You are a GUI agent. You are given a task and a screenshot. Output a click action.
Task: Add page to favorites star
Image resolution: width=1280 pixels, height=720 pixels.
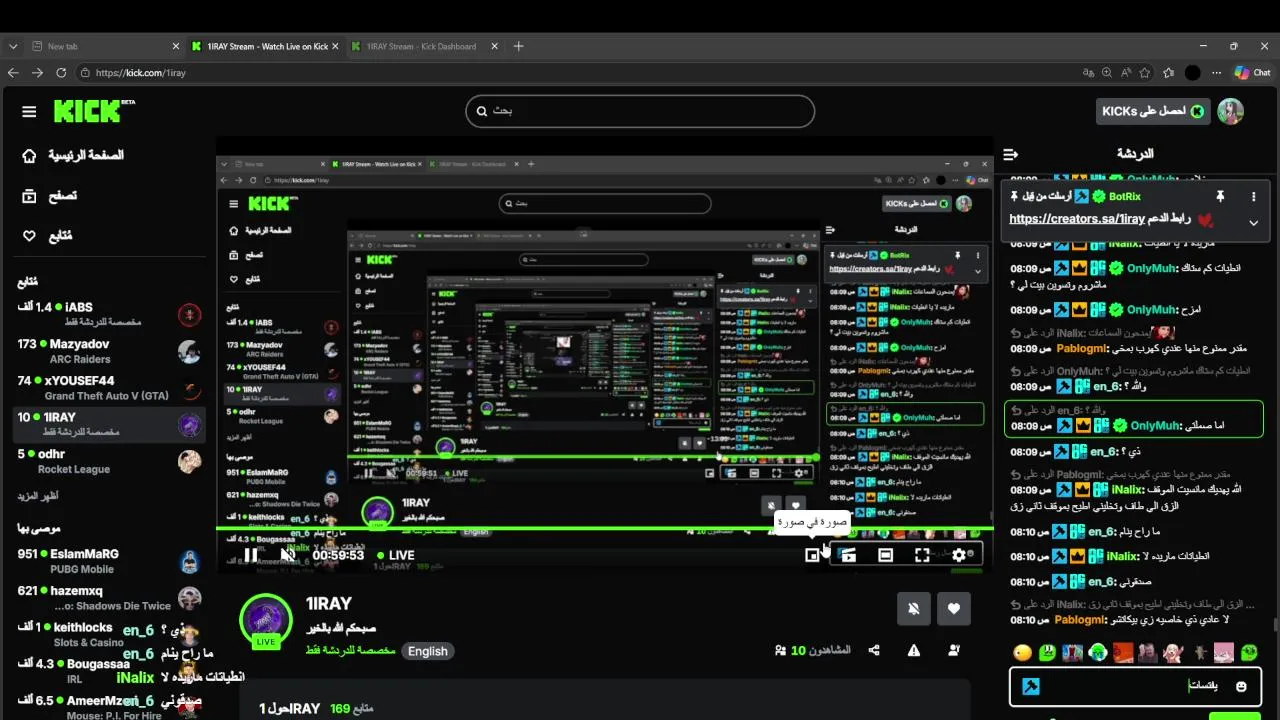[x=1144, y=73]
